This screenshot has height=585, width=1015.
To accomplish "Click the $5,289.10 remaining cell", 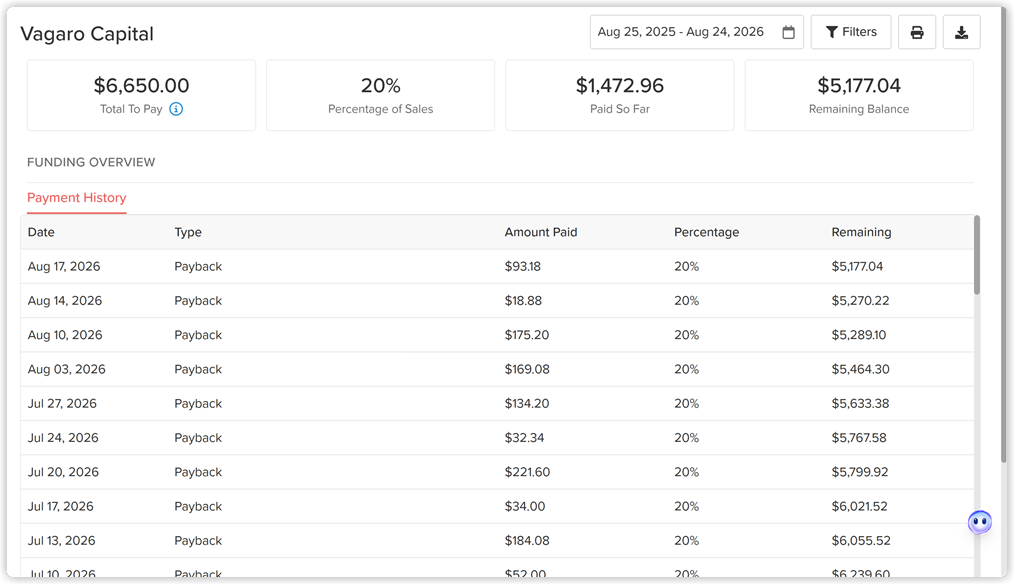I will [x=859, y=335].
